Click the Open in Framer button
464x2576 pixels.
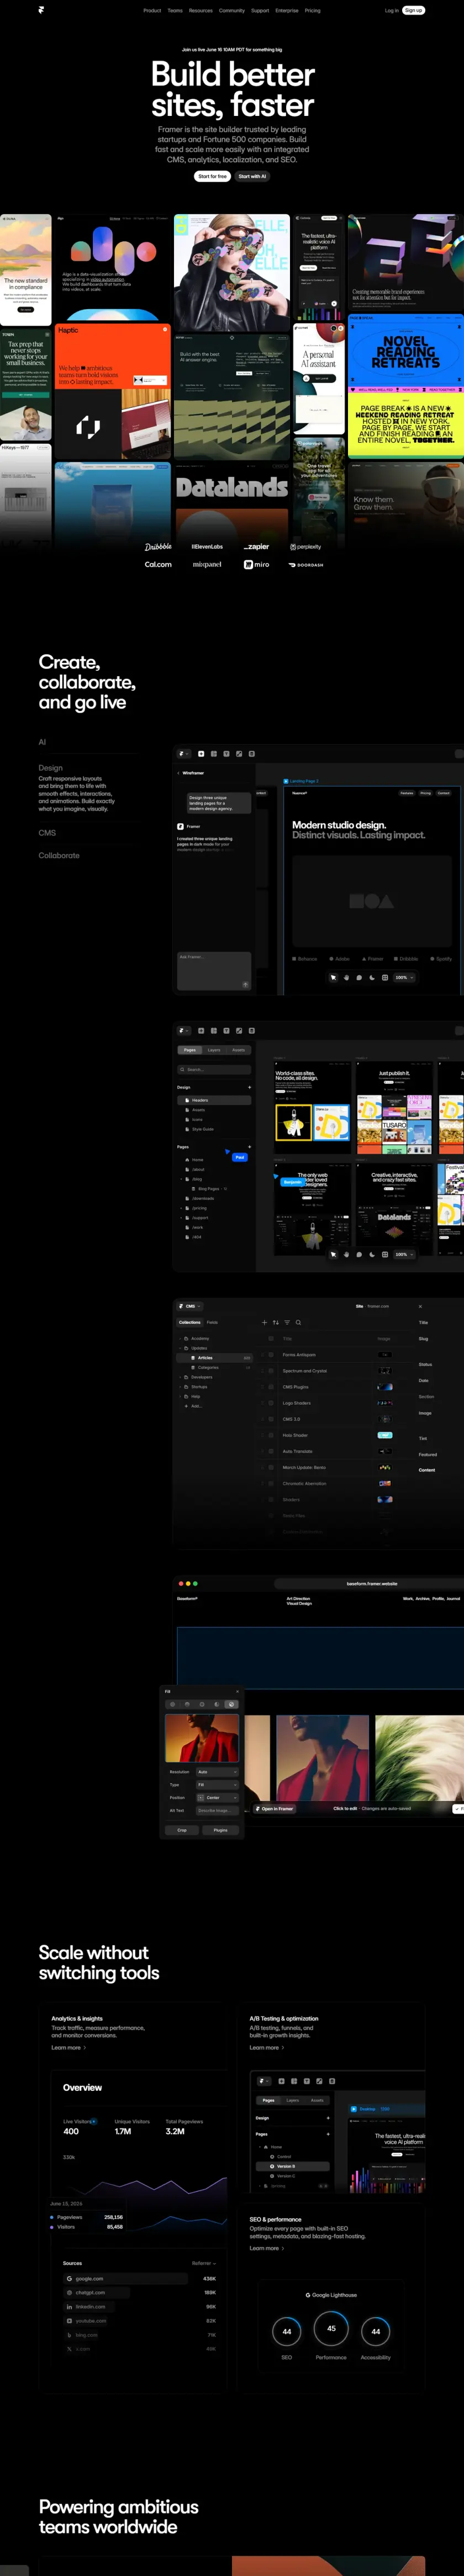274,1809
